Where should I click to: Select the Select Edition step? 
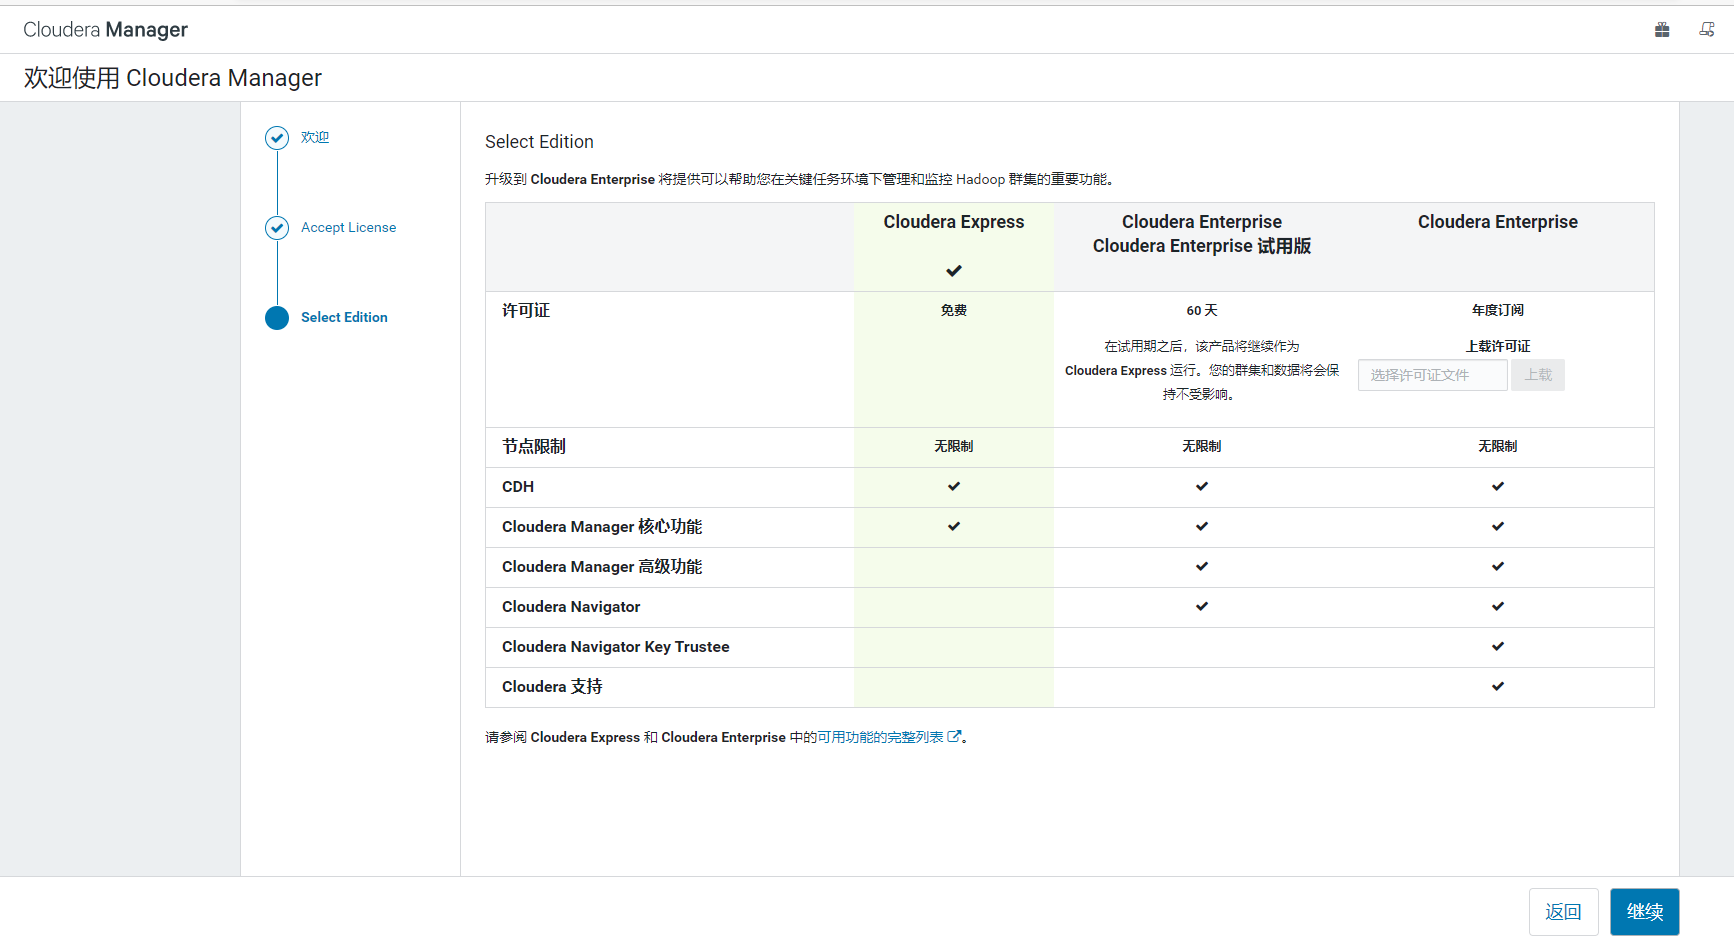(x=344, y=317)
